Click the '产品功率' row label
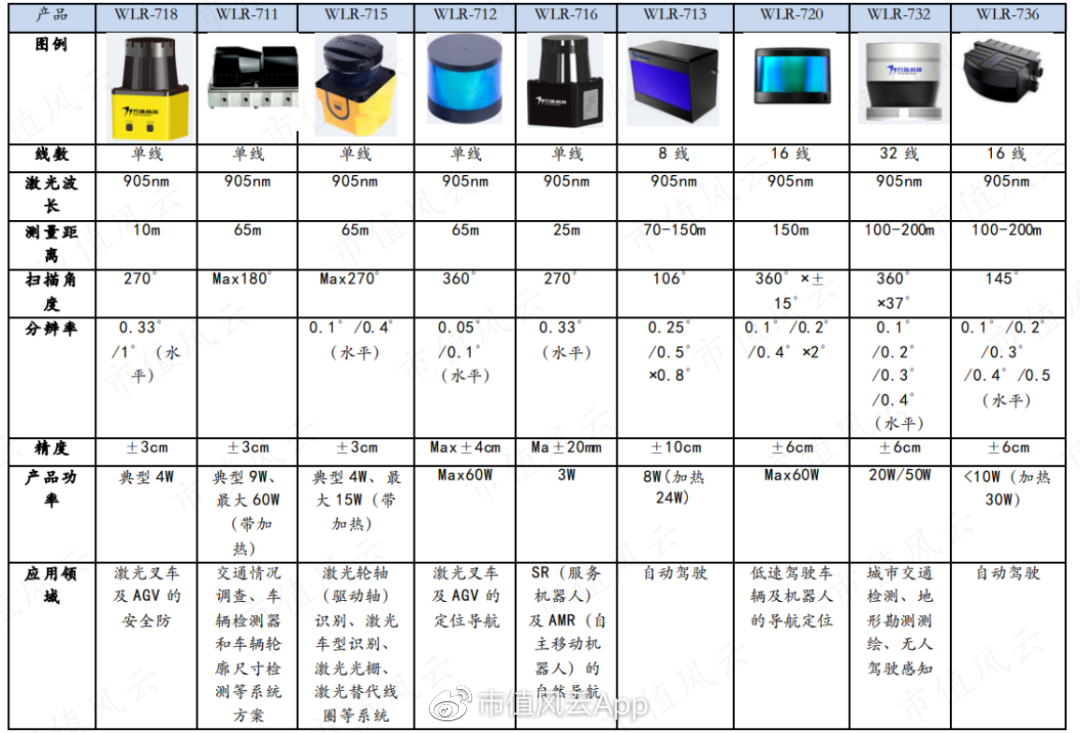The width and height of the screenshot is (1080, 733). pos(52,488)
